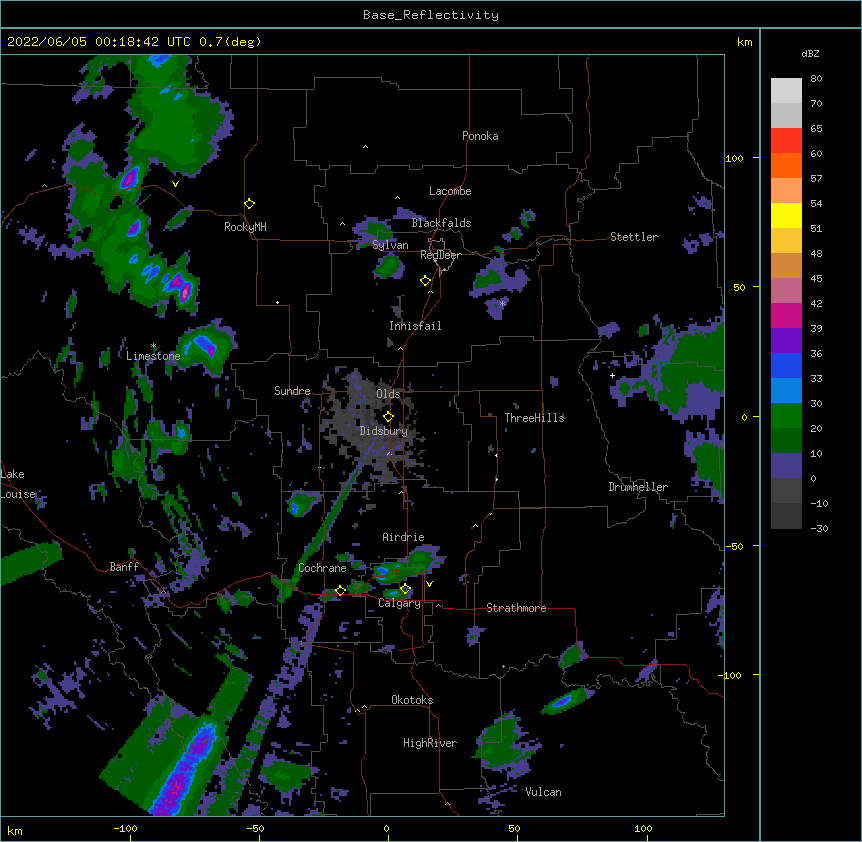Click the 100 km tick on right axis
The image size is (862, 842).
[734, 158]
